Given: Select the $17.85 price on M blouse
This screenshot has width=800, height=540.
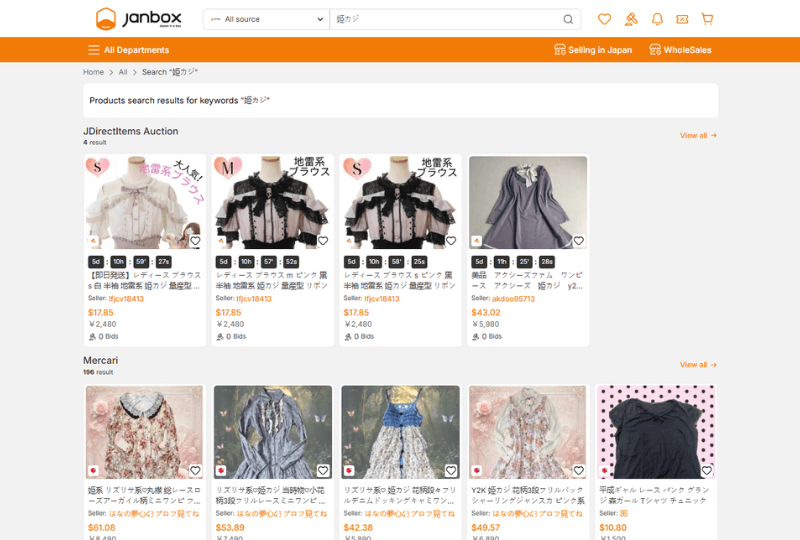Looking at the screenshot, I should coord(229,312).
